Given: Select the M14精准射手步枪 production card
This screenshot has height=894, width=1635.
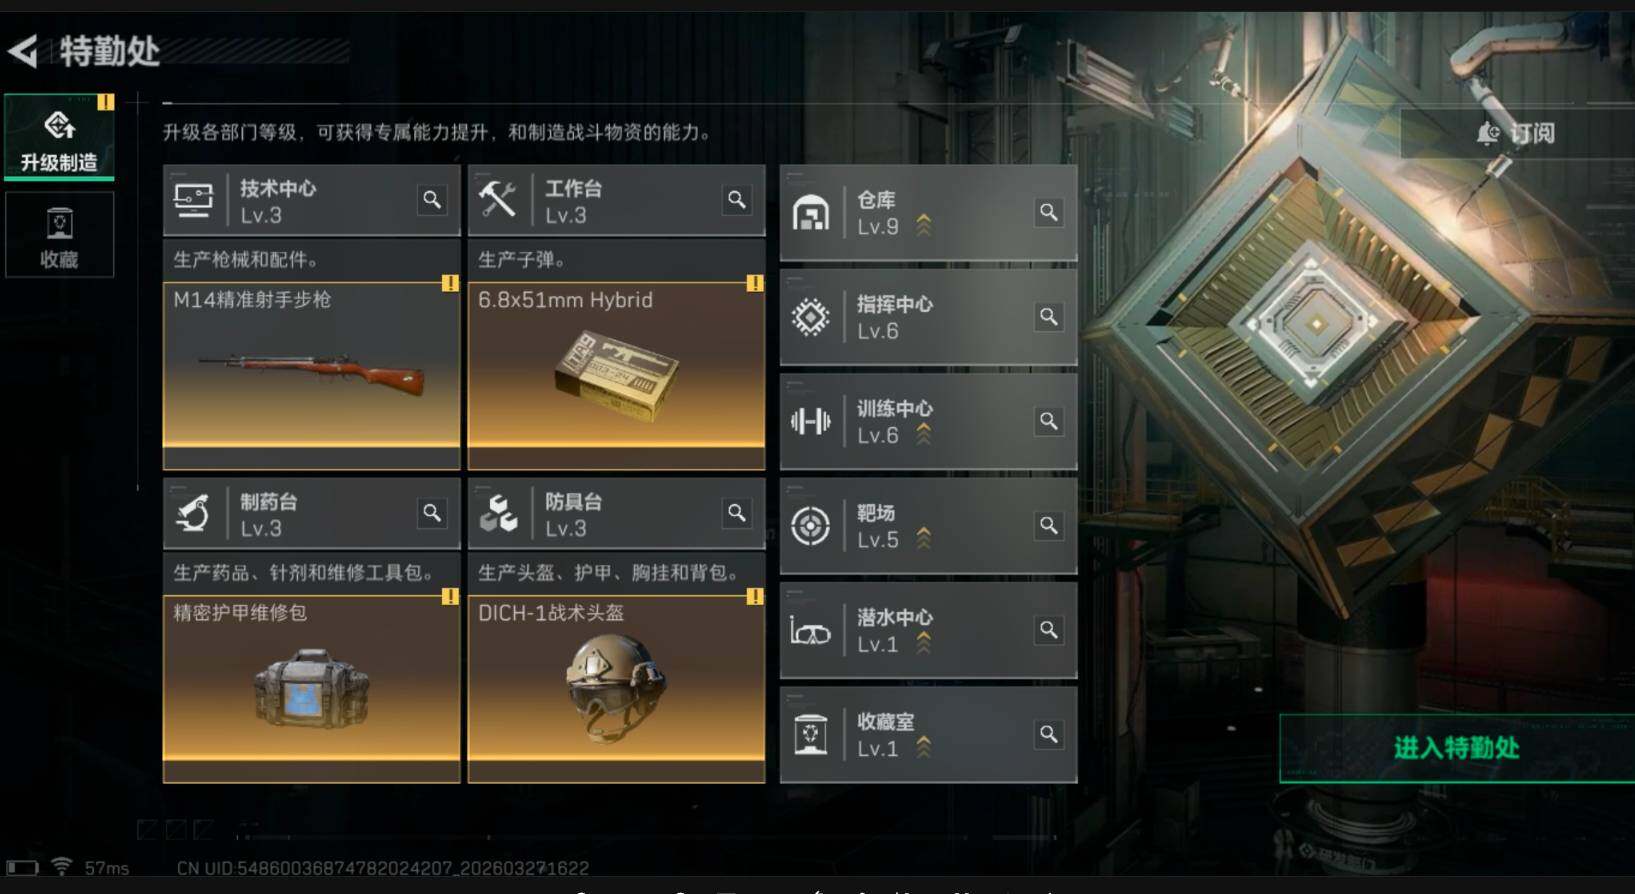Looking at the screenshot, I should point(312,375).
